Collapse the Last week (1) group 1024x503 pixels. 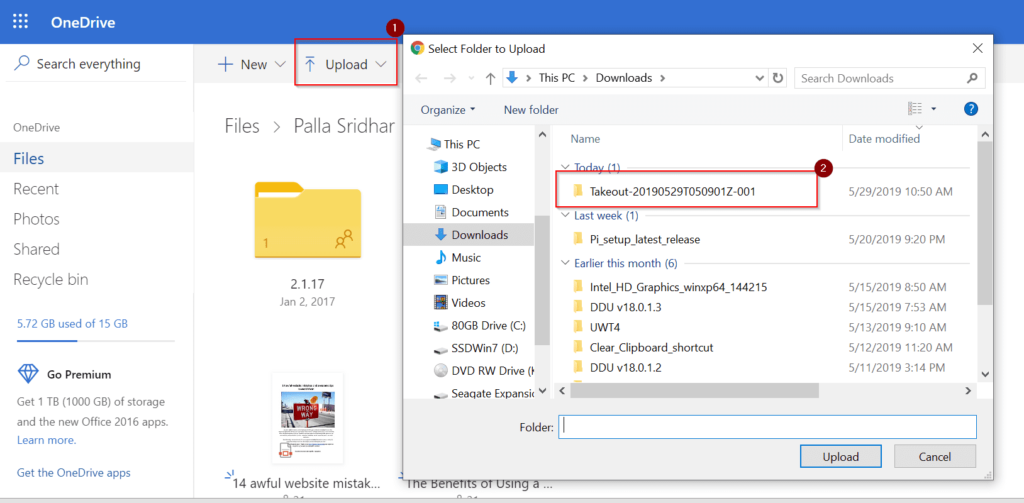(565, 215)
